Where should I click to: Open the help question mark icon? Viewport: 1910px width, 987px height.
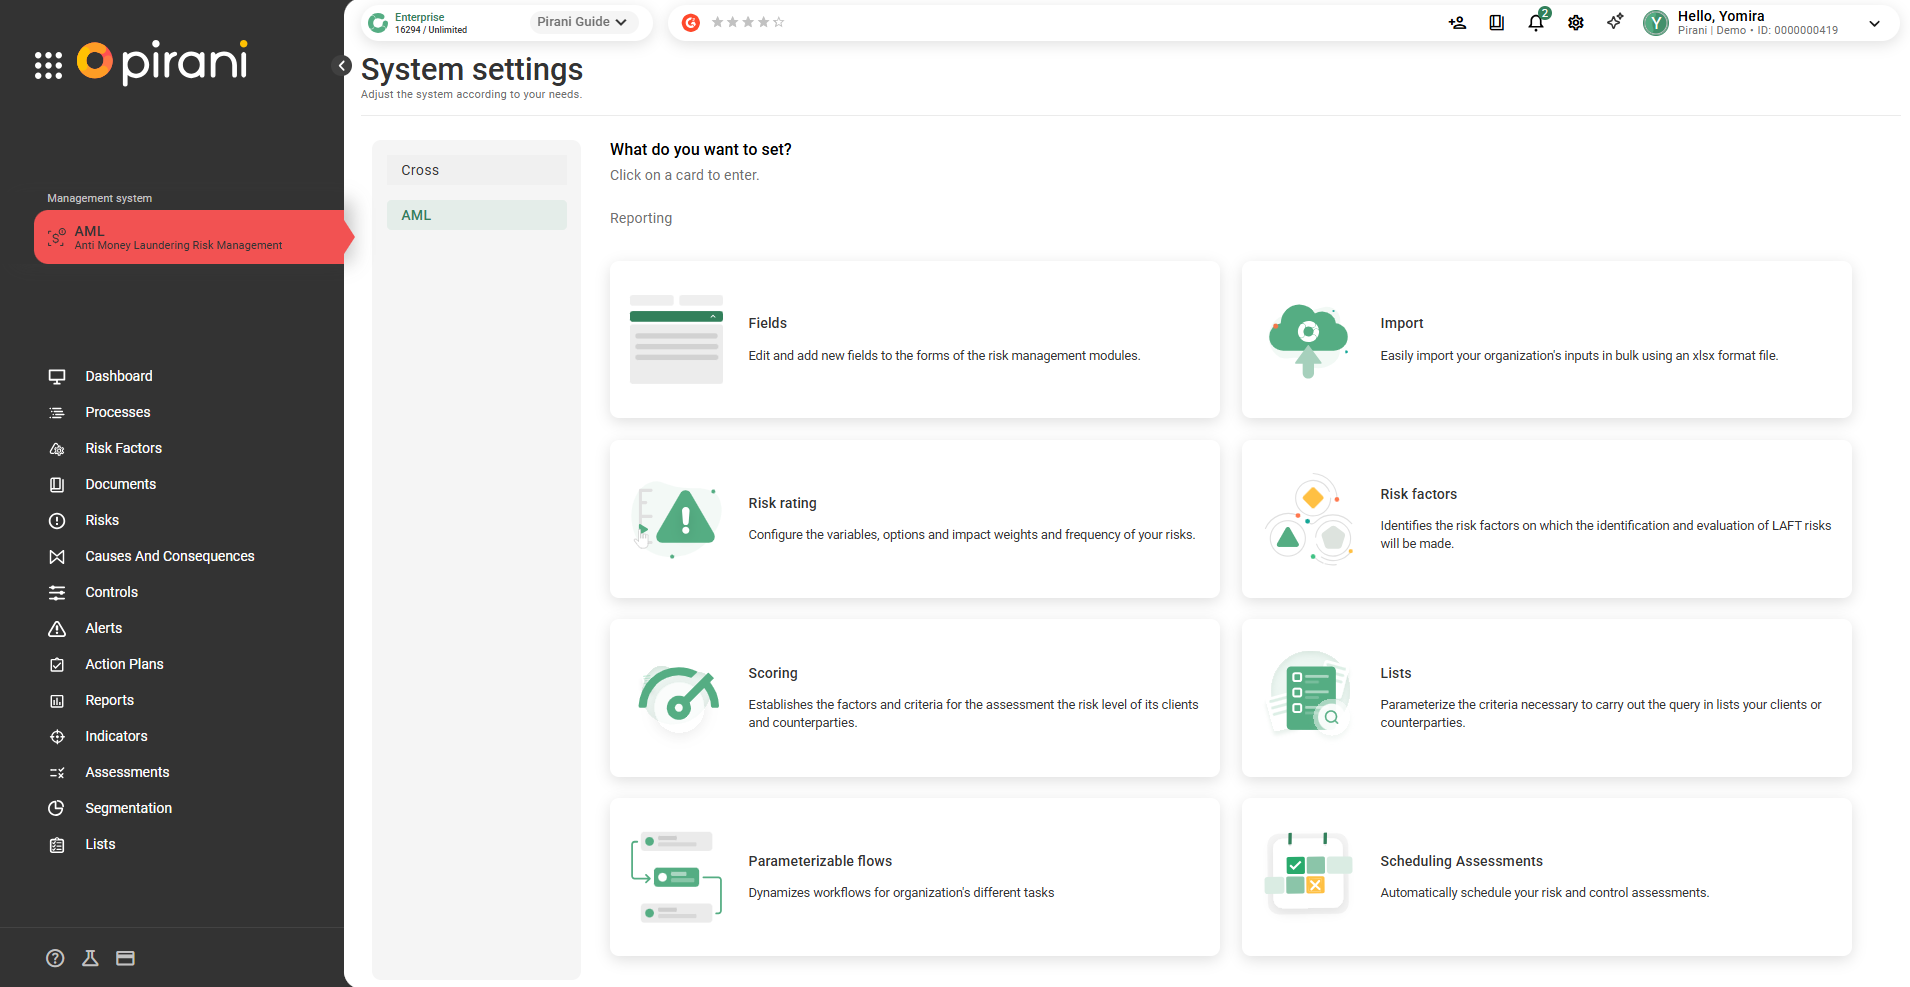pyautogui.click(x=55, y=958)
